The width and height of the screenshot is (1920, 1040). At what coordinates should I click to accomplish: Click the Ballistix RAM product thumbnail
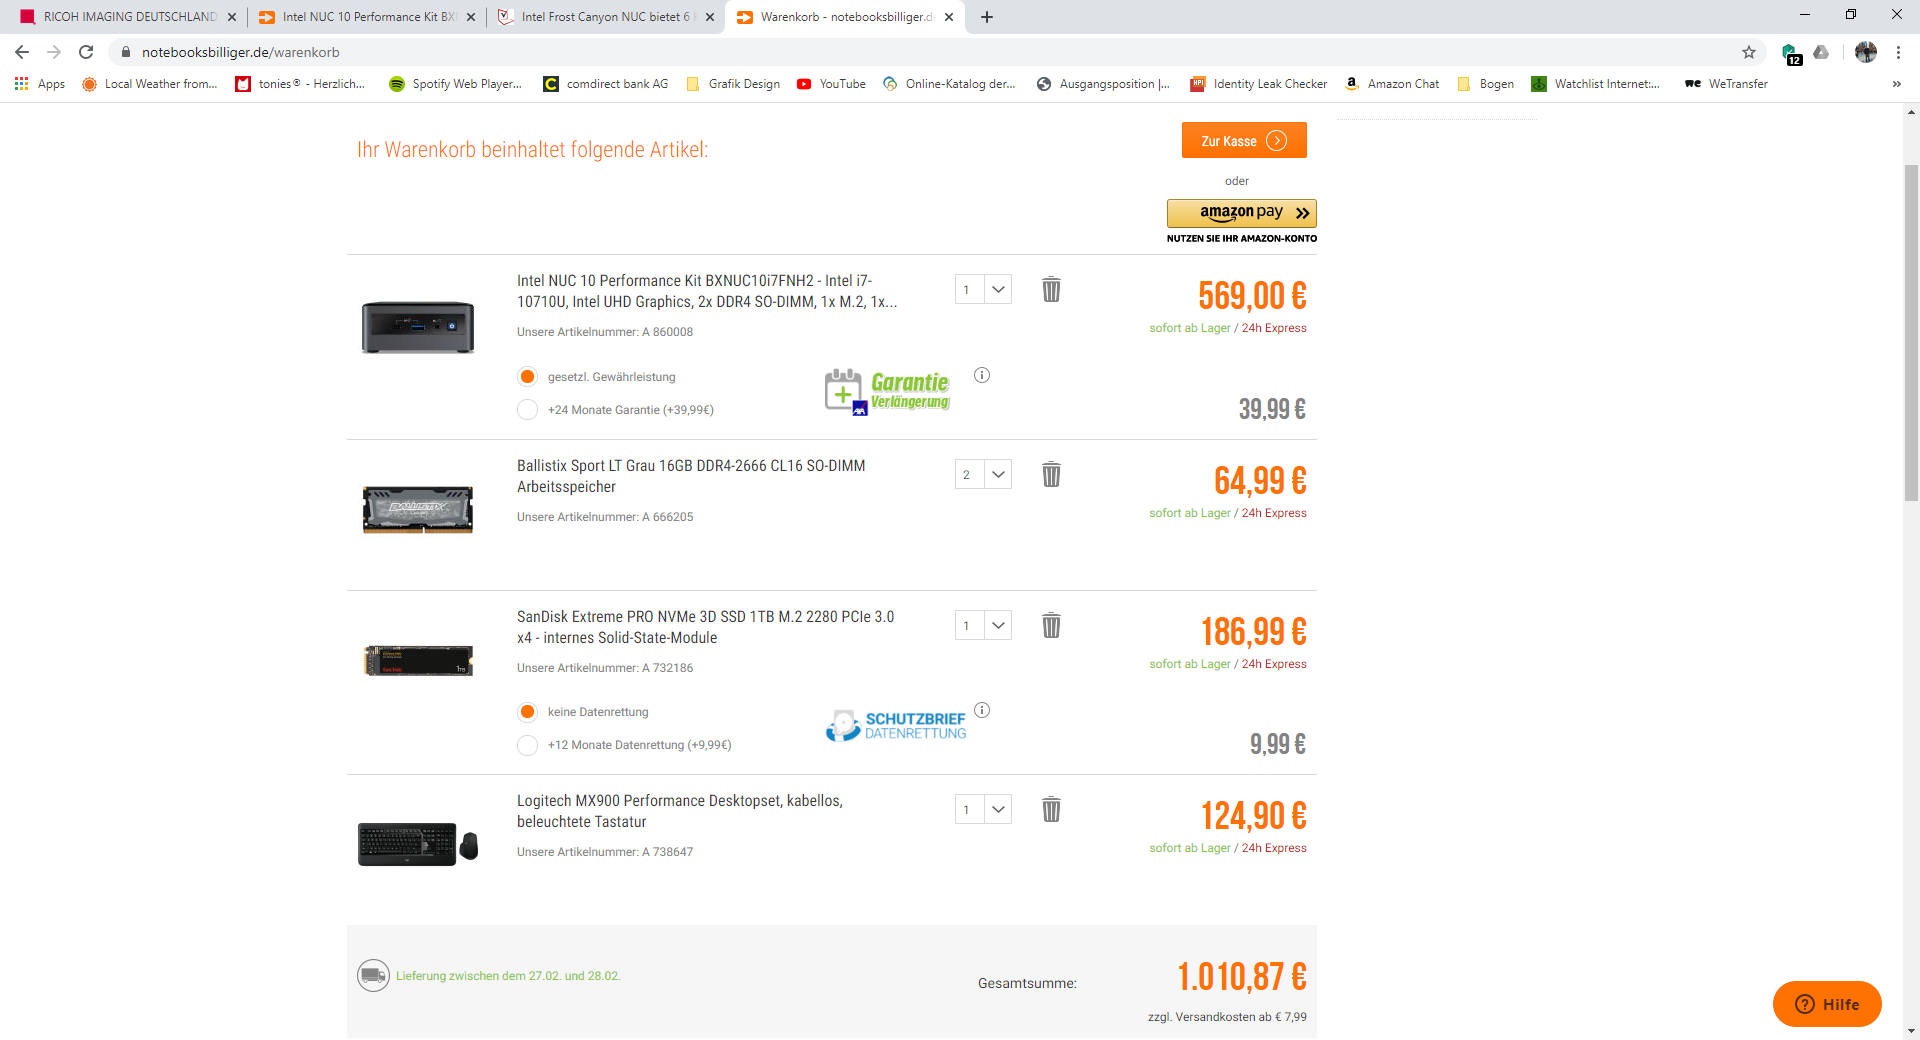[x=418, y=510]
